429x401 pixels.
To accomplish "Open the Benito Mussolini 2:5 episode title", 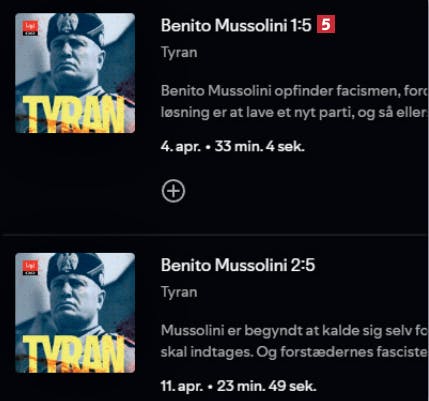I will (x=238, y=265).
